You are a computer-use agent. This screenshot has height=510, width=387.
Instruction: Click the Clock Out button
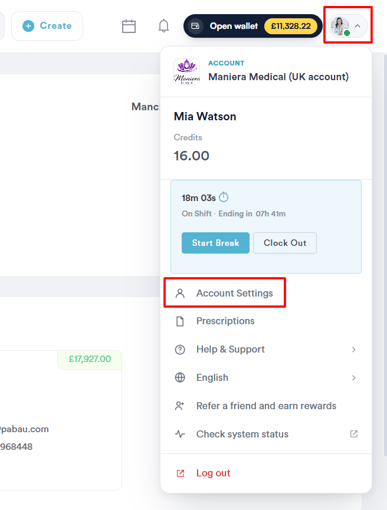pyautogui.click(x=285, y=243)
